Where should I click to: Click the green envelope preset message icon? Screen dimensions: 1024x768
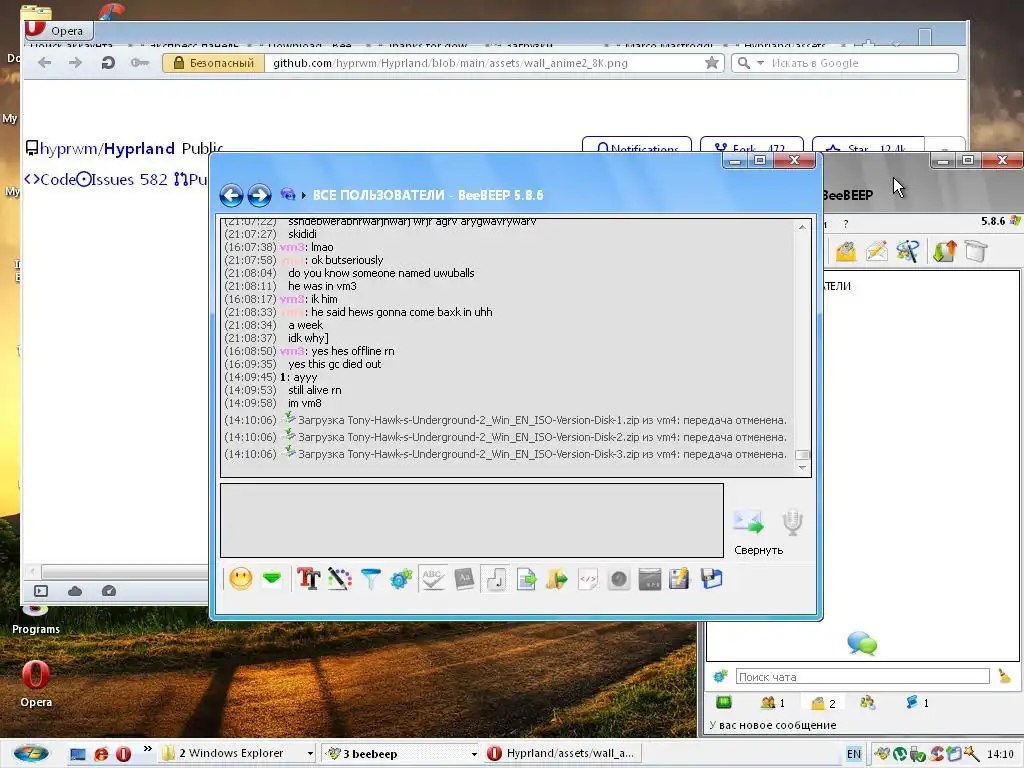pos(272,579)
